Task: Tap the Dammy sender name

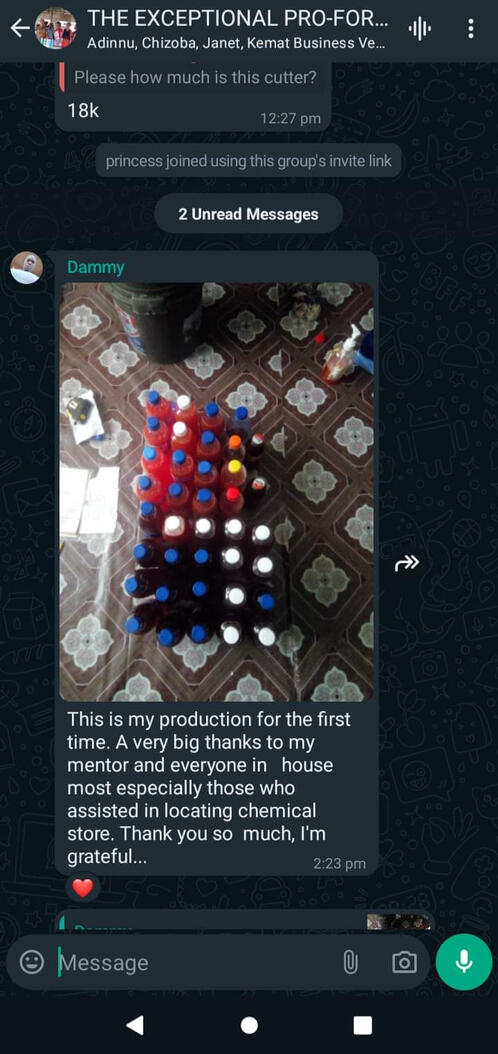Action: click(x=95, y=268)
